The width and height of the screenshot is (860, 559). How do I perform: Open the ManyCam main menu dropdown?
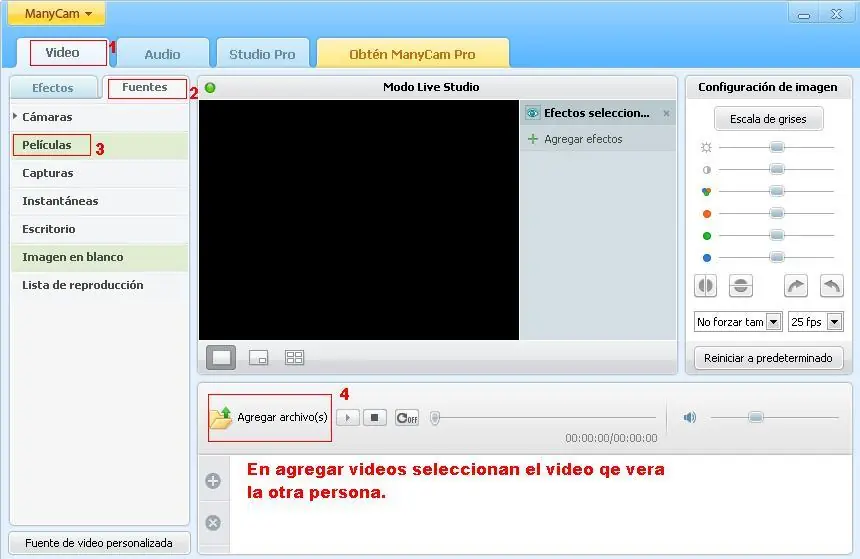[56, 14]
